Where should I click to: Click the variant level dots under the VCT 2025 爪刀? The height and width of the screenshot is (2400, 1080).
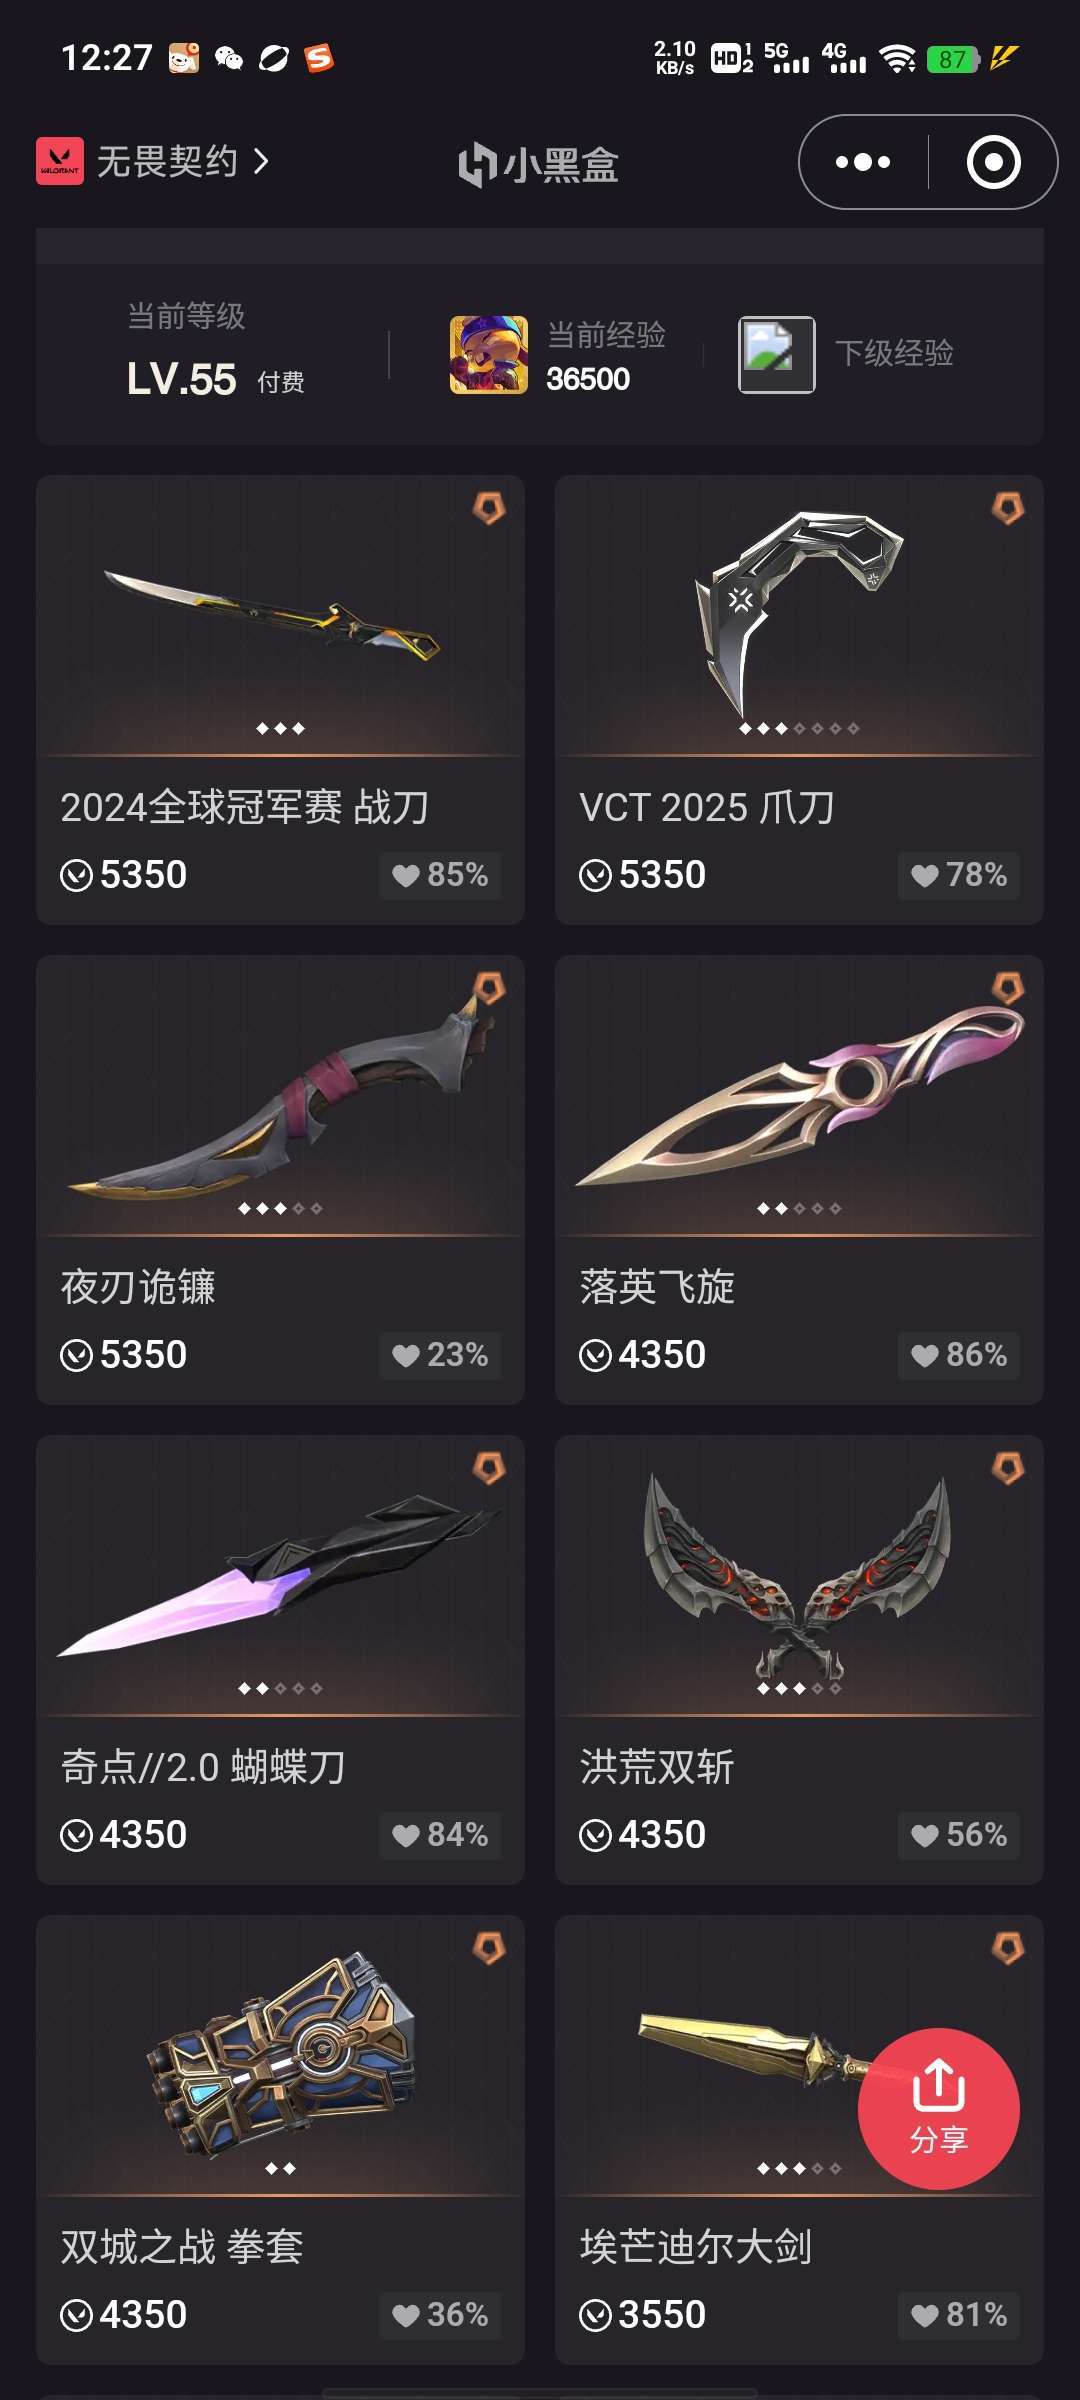[x=799, y=728]
